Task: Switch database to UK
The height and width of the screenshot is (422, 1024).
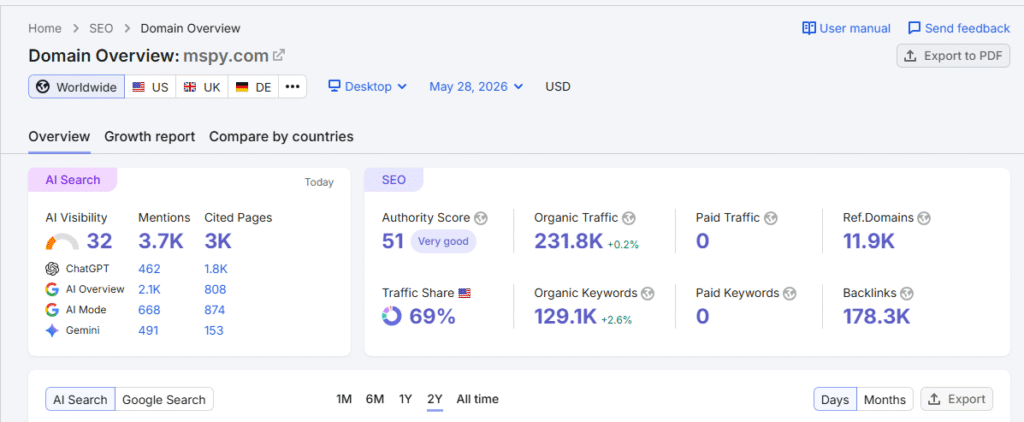Action: tap(202, 87)
